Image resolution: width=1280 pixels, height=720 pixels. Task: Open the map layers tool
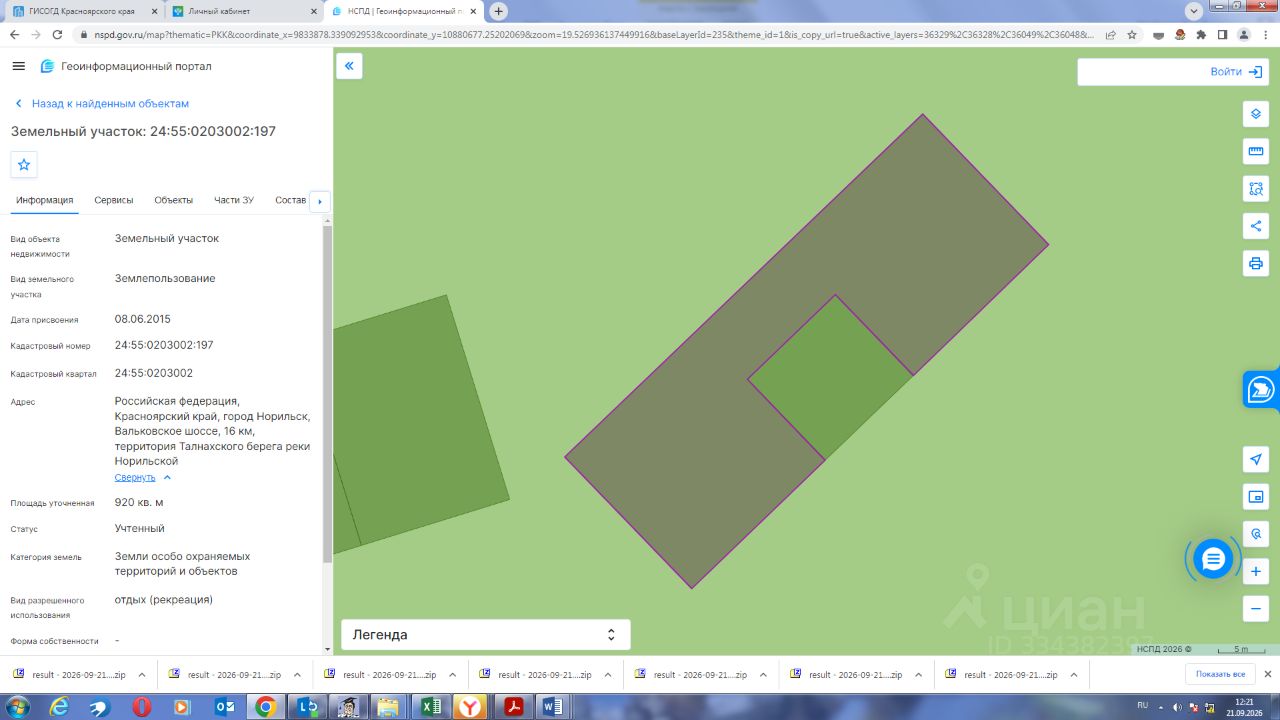coord(1256,114)
